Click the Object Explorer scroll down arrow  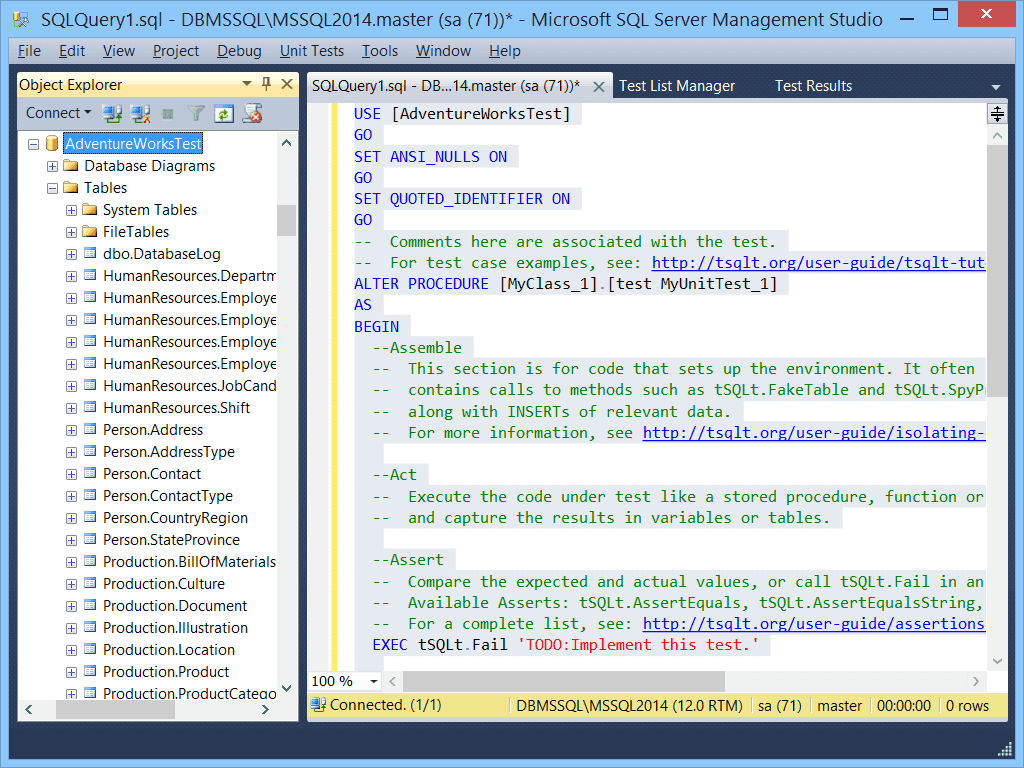click(286, 688)
